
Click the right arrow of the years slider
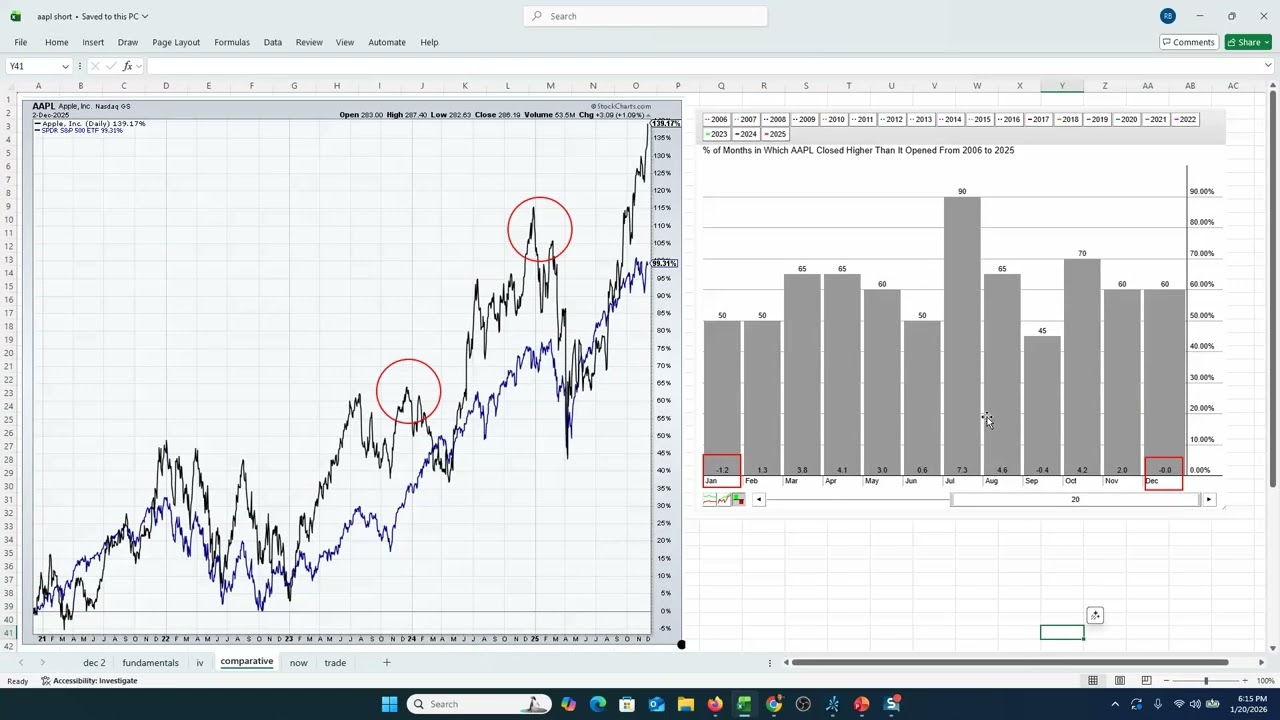pyautogui.click(x=1208, y=500)
